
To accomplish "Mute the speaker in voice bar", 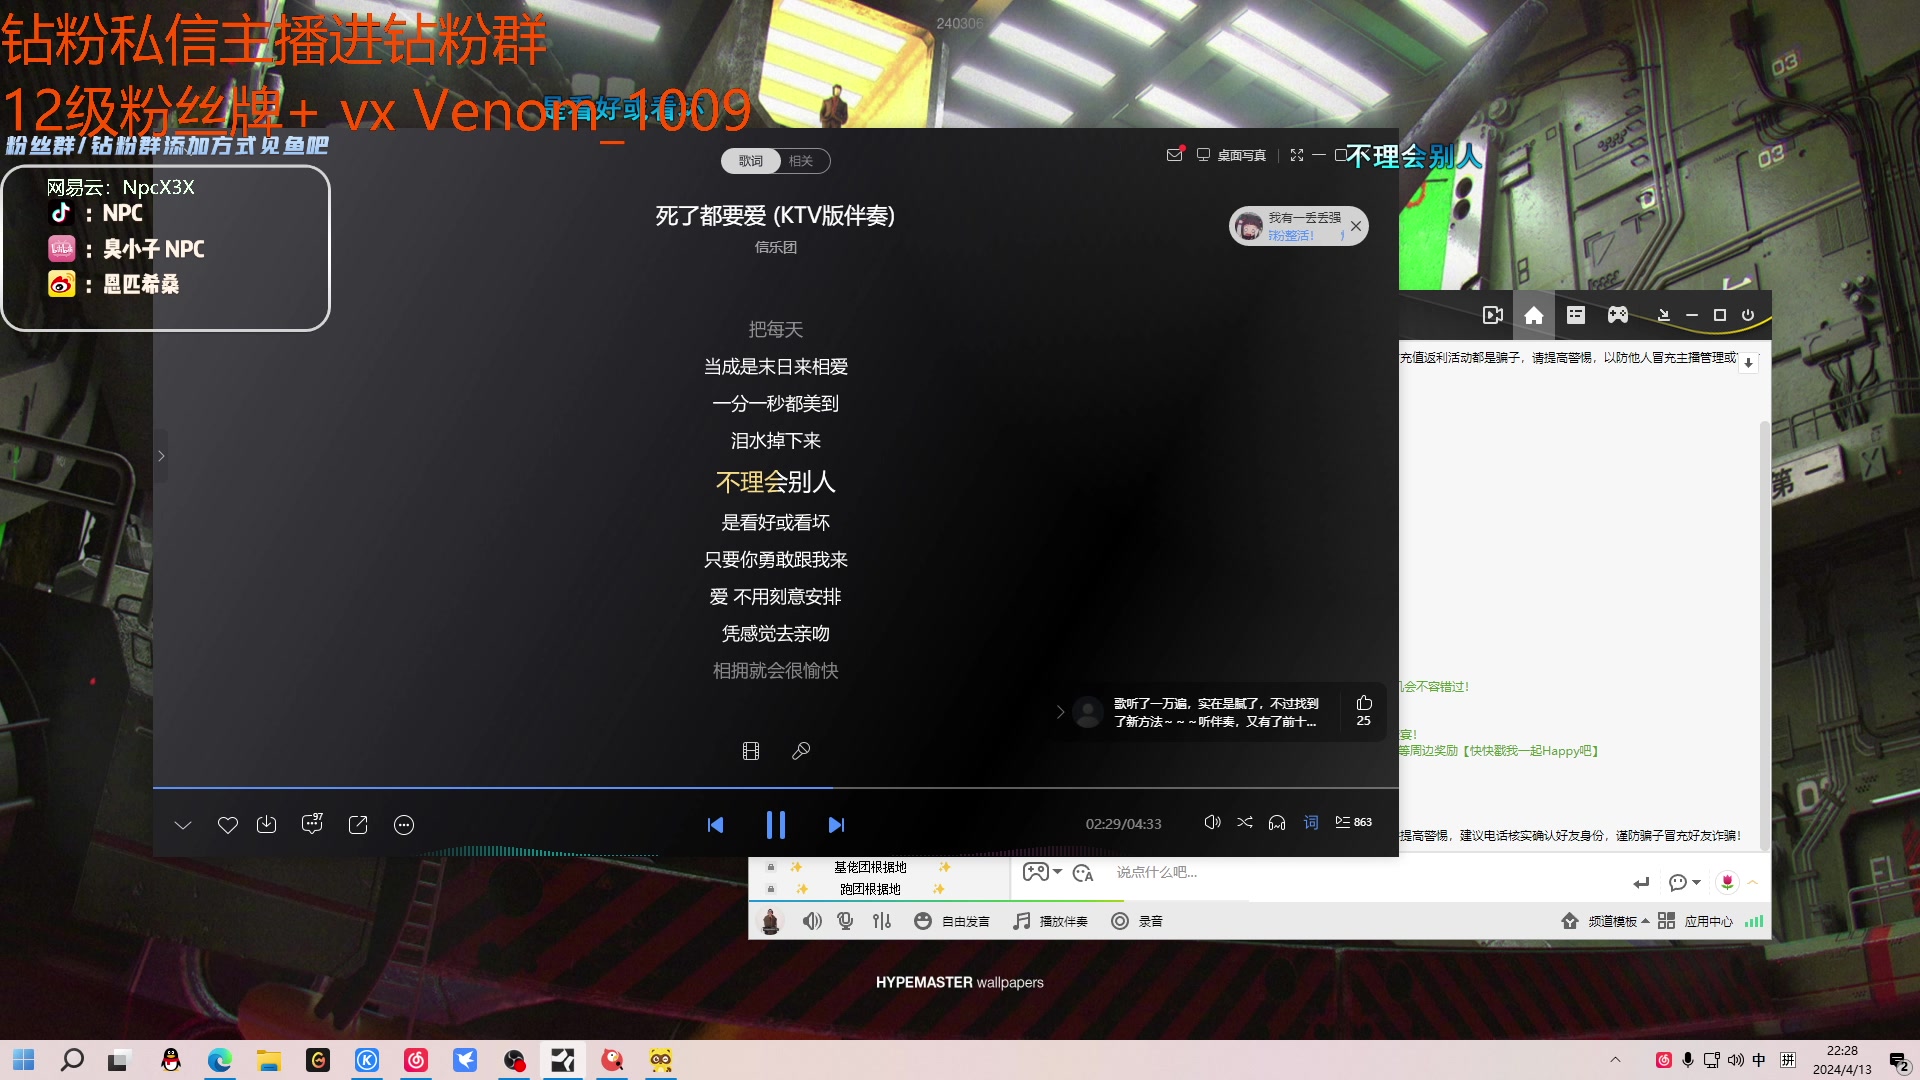I will [x=812, y=921].
